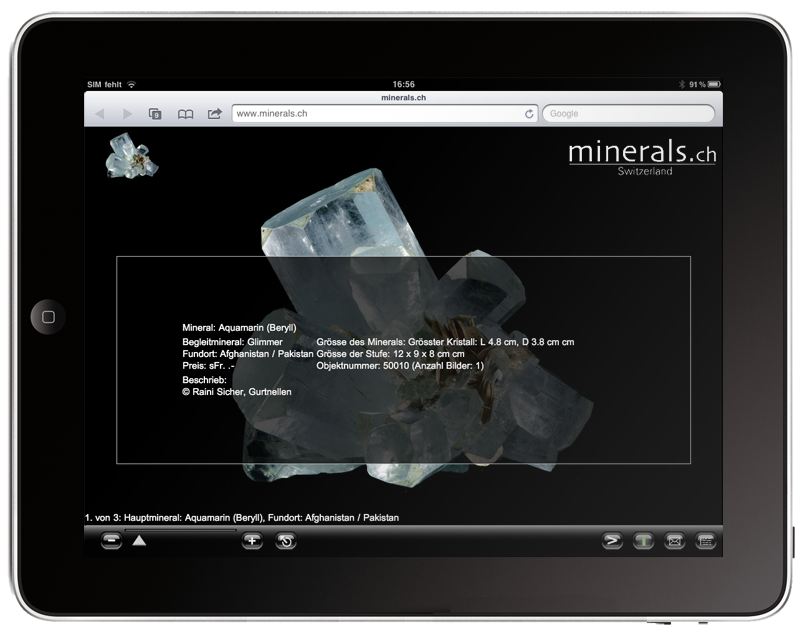Go back in Safari history

(100, 114)
